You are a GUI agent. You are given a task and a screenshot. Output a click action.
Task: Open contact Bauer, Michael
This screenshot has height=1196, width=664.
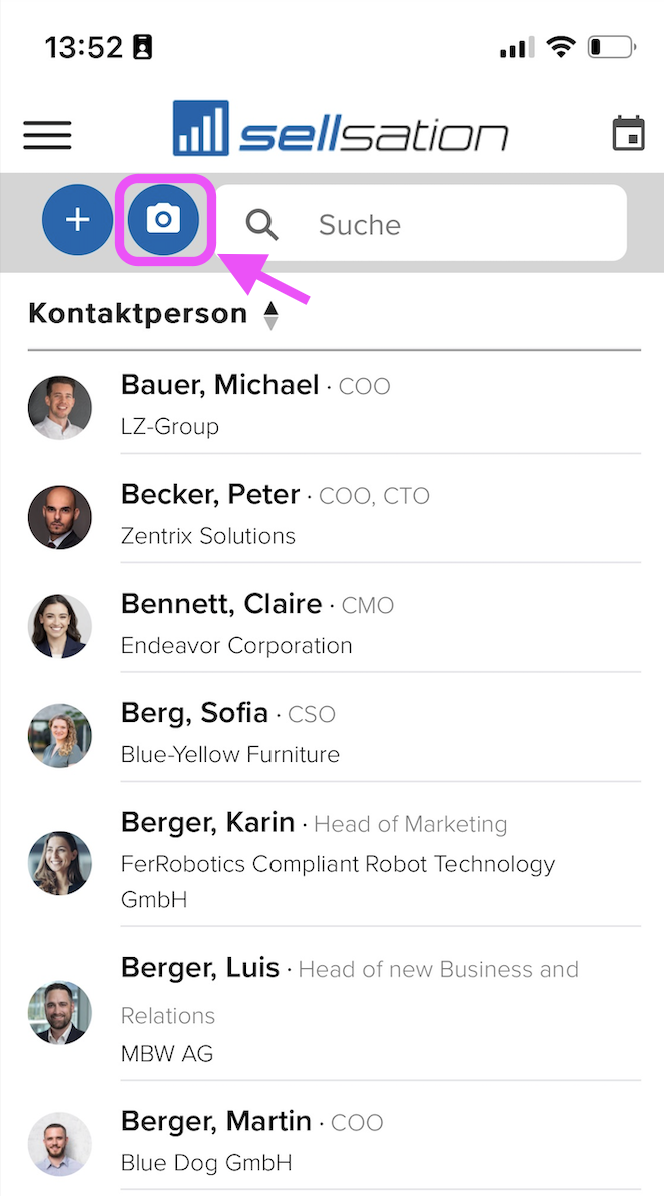(334, 406)
